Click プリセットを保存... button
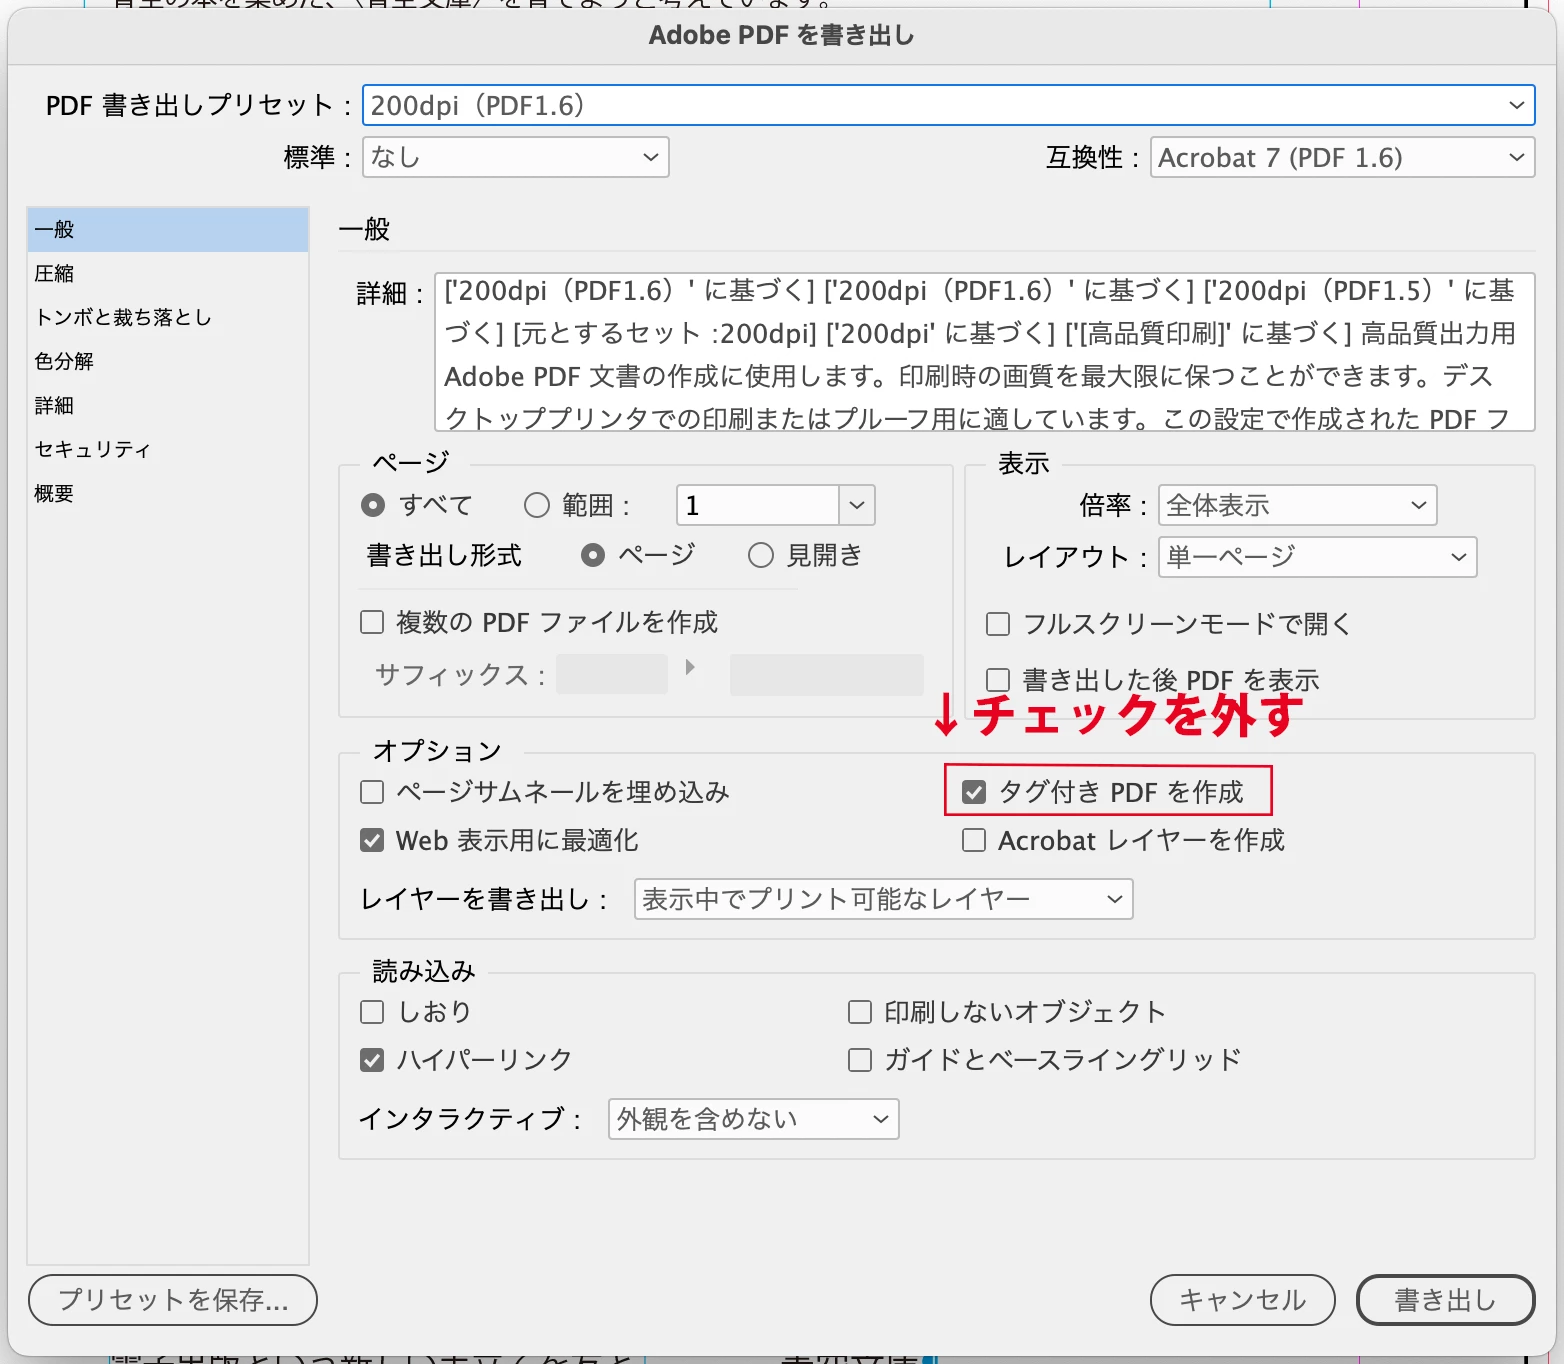Viewport: 1564px width, 1364px height. click(x=173, y=1300)
